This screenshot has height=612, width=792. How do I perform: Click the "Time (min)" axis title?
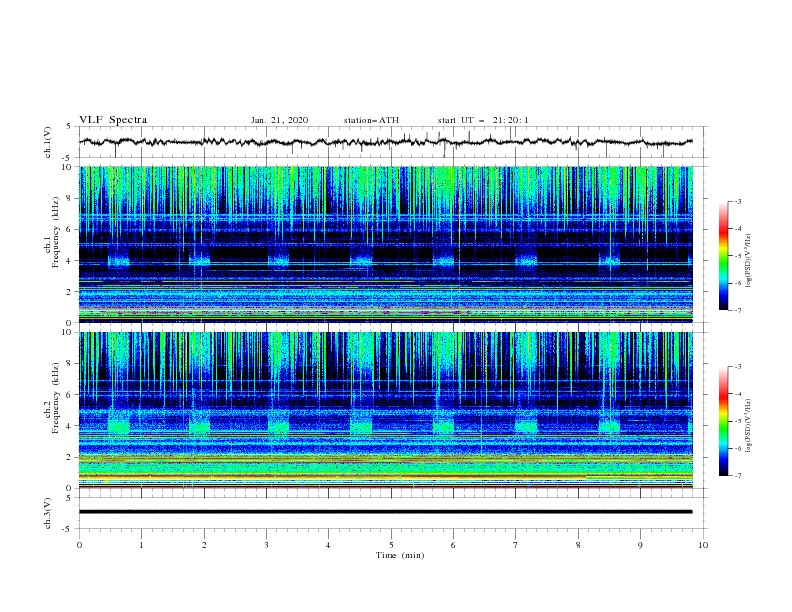pyautogui.click(x=400, y=555)
